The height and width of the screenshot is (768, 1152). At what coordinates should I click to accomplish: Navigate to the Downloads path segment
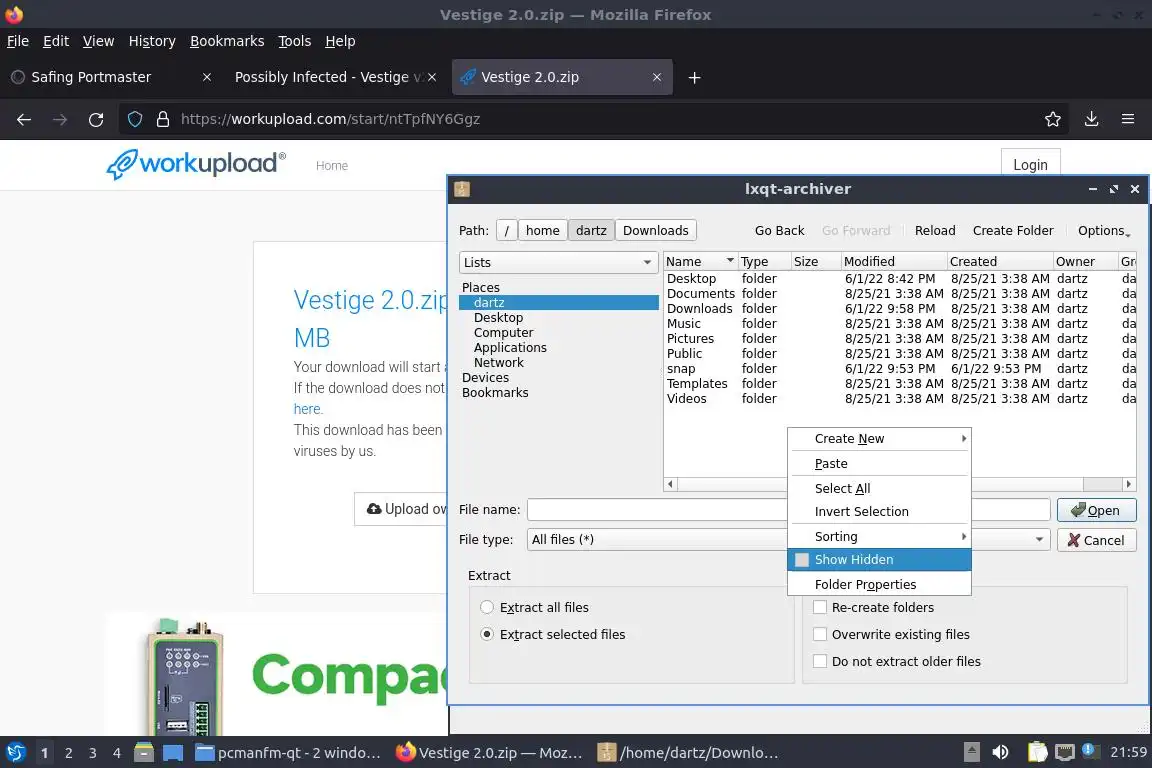pyautogui.click(x=655, y=231)
